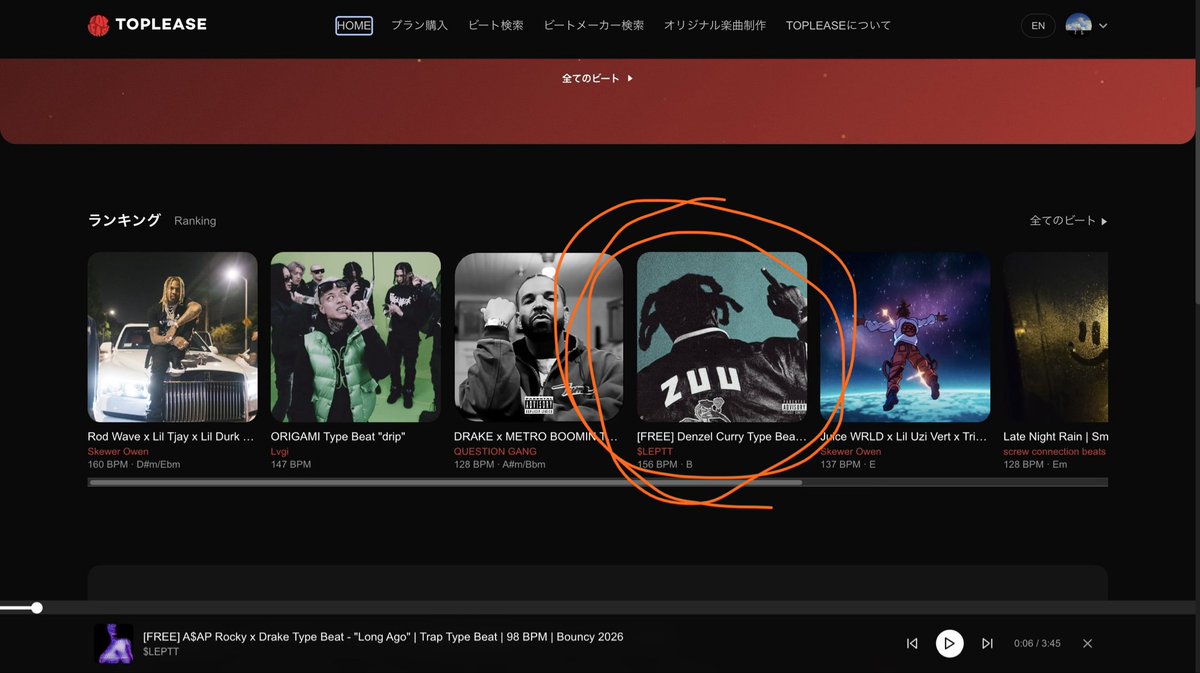Visit TOPLEASEについて page
Screen dimensions: 1200x673
coord(838,25)
